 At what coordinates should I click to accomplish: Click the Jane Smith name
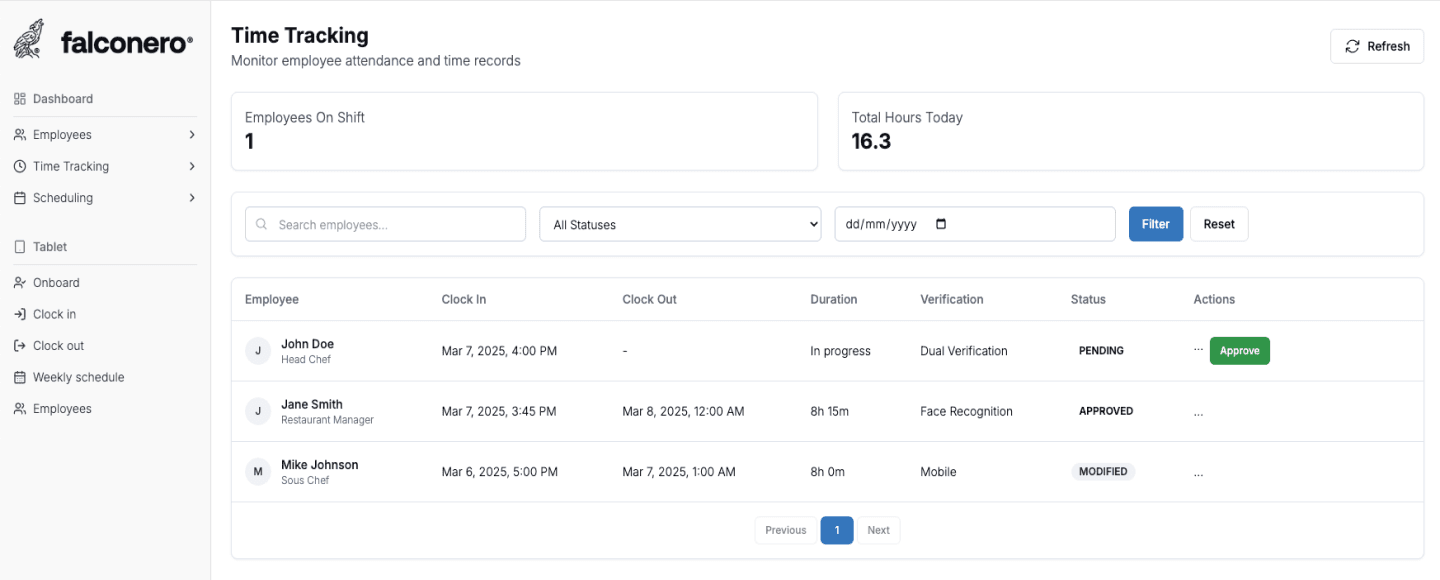[312, 404]
